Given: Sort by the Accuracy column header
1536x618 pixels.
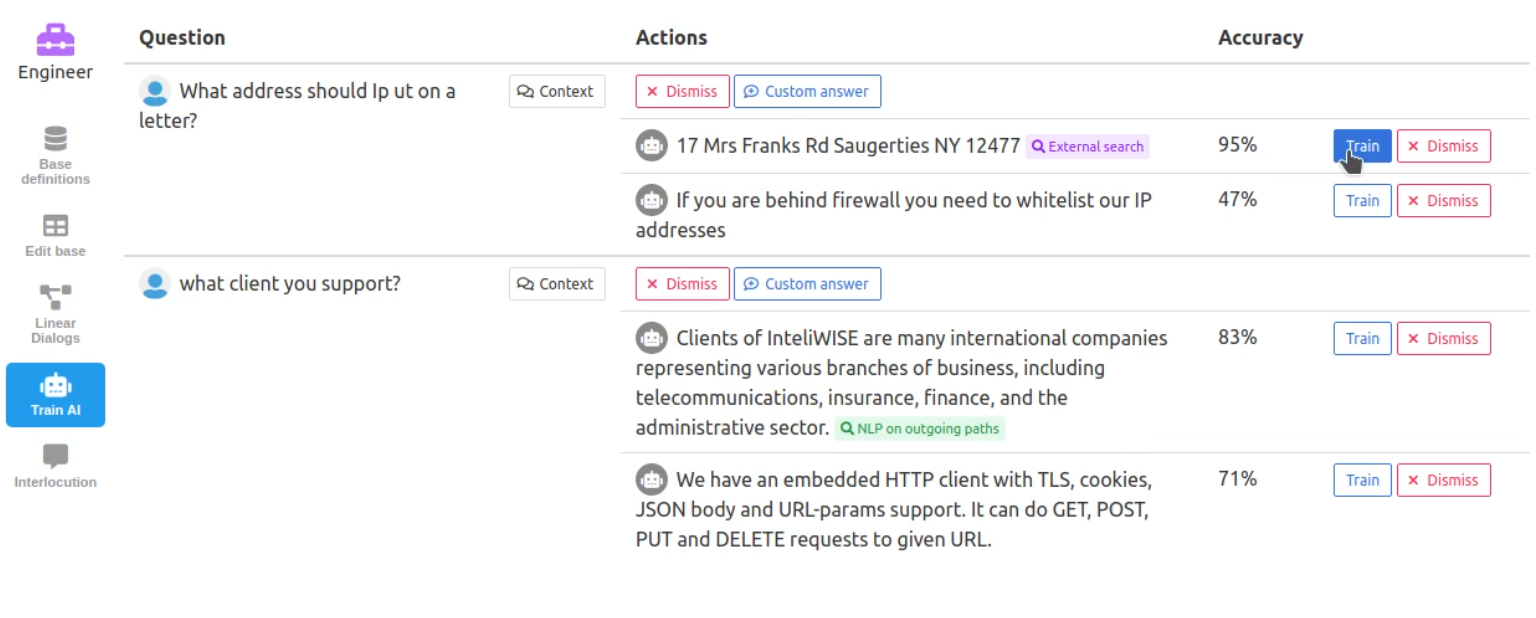Looking at the screenshot, I should coord(1260,38).
